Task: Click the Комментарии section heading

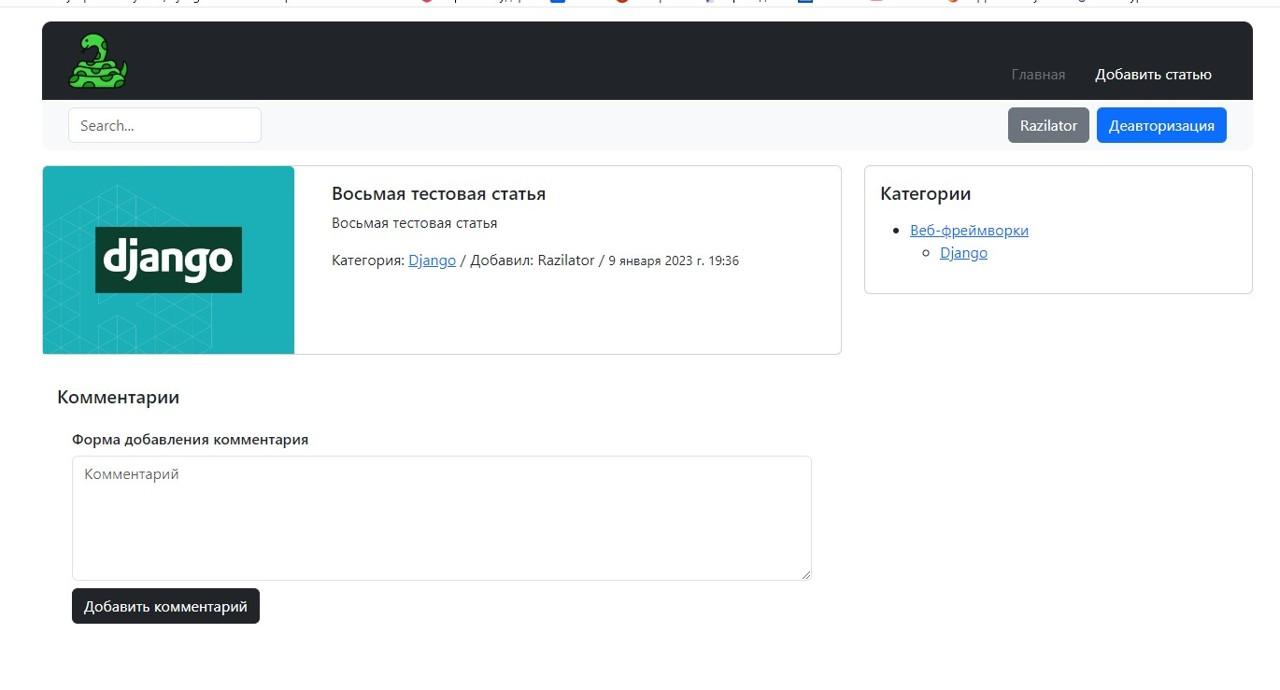Action: tap(118, 397)
